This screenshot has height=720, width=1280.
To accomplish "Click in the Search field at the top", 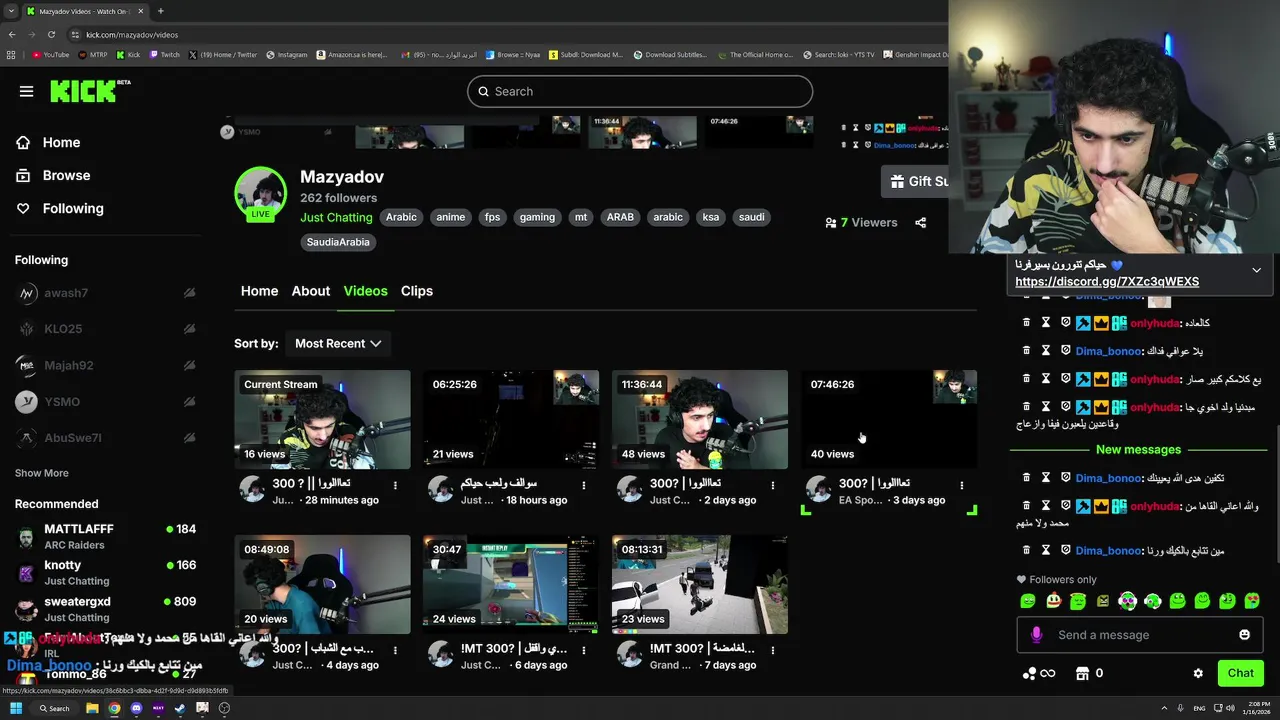I will 640,91.
